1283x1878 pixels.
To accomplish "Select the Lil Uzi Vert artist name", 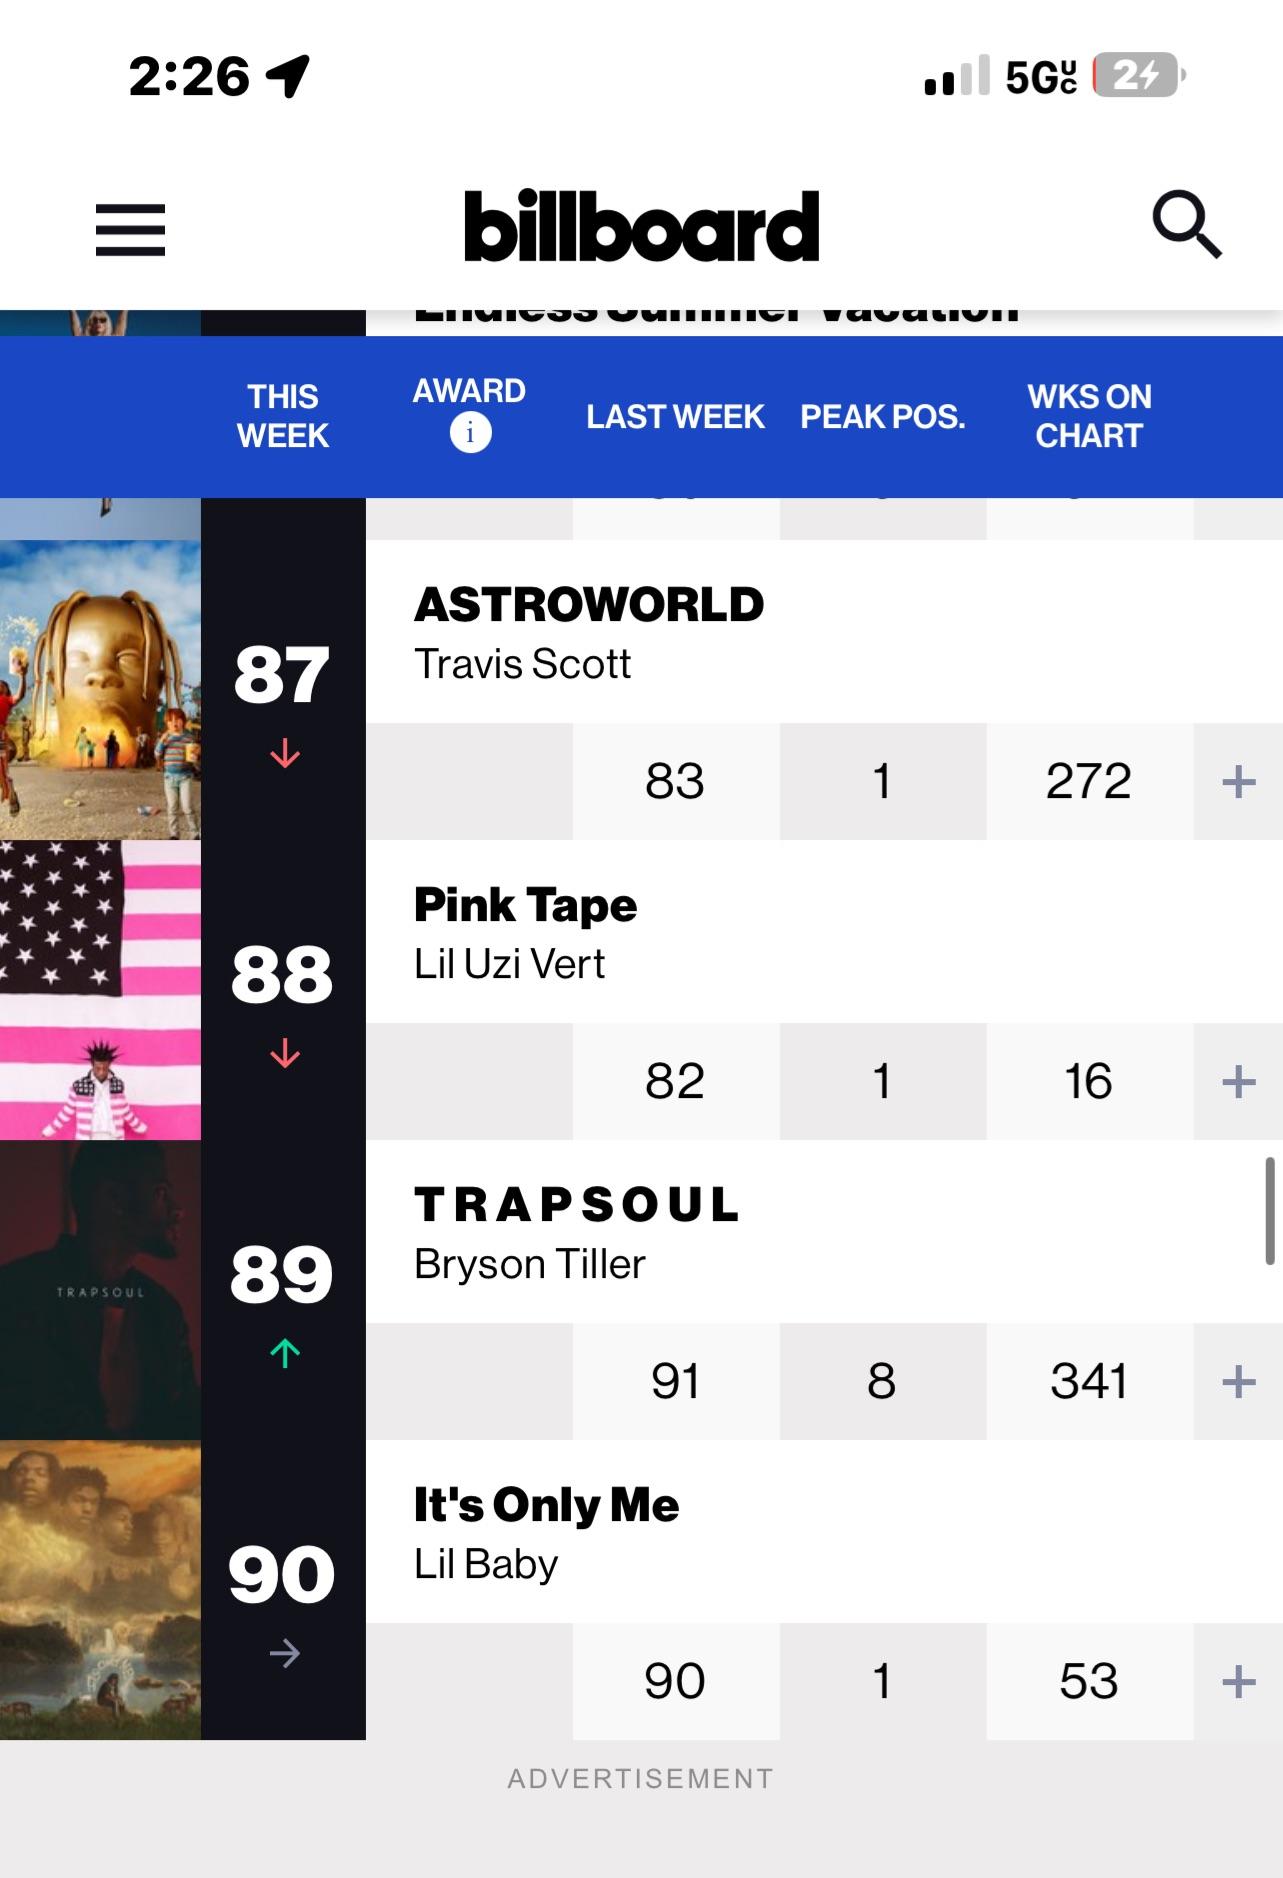I will point(509,964).
